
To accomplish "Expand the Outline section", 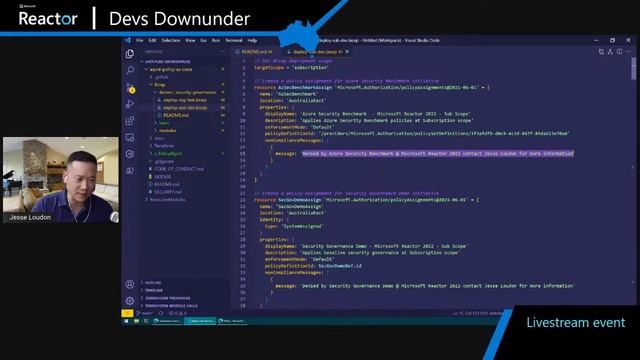I will [x=153, y=282].
